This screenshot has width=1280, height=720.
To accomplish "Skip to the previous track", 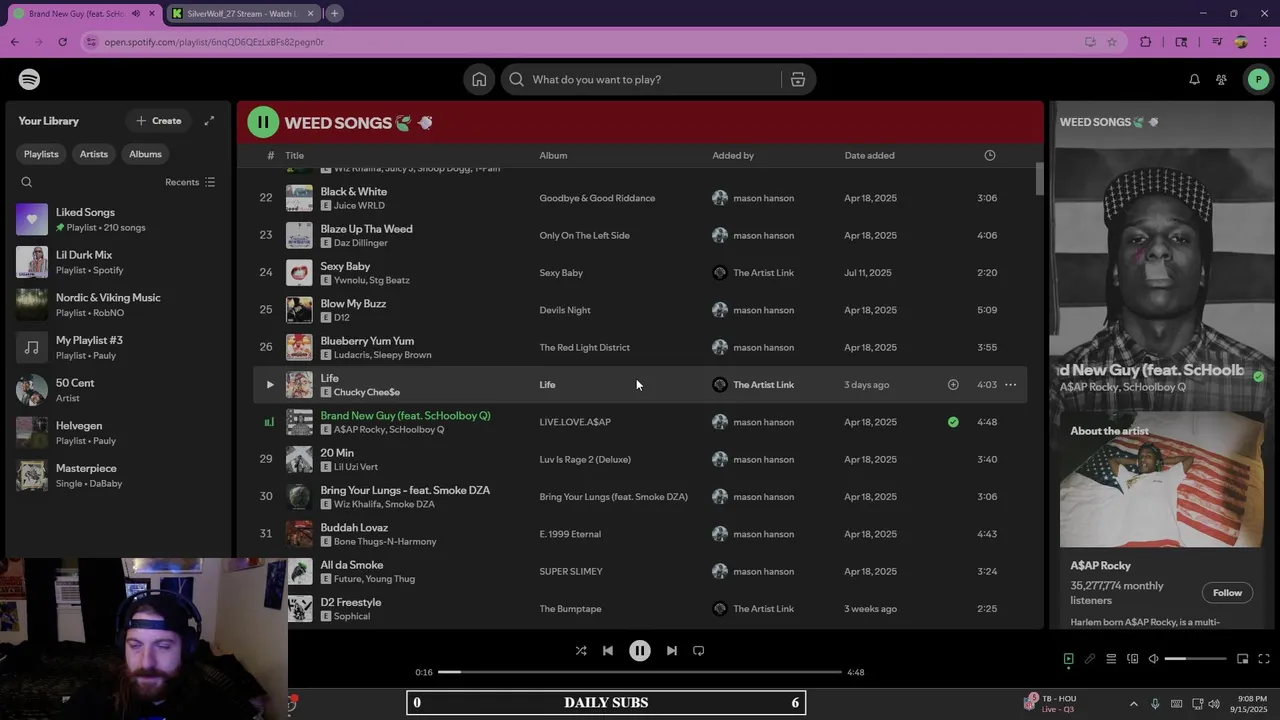I will tap(608, 651).
